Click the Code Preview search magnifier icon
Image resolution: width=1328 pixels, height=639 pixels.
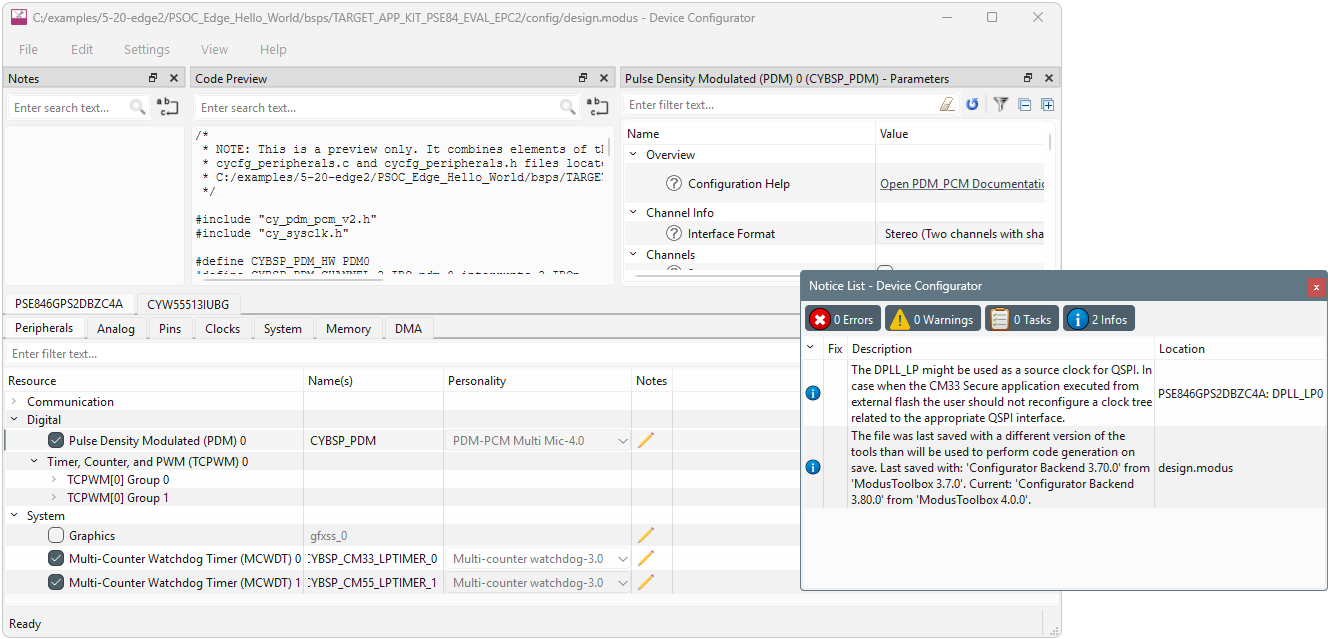(568, 107)
